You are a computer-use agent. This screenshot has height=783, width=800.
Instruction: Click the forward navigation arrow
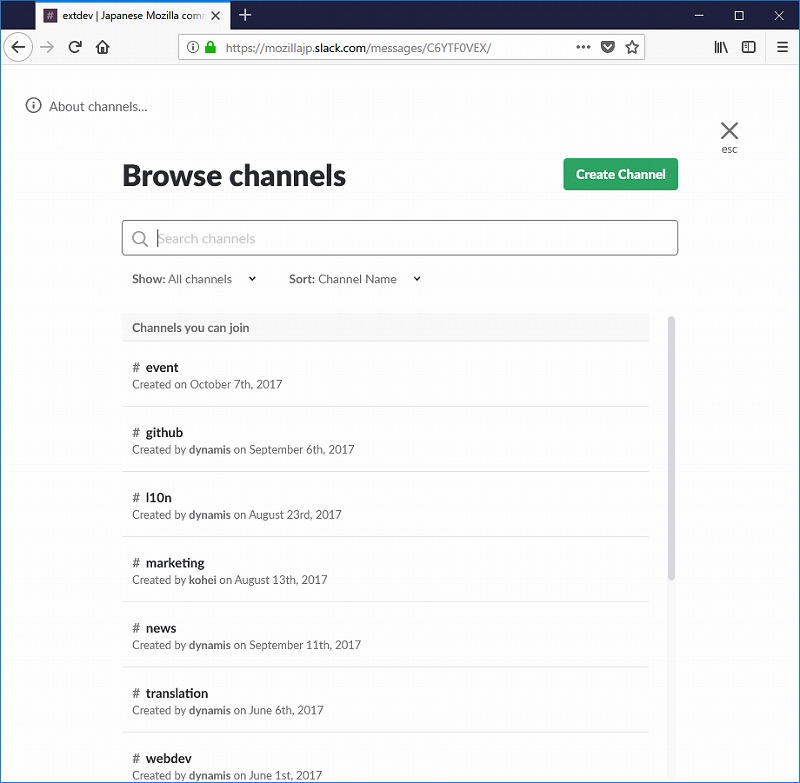point(47,47)
